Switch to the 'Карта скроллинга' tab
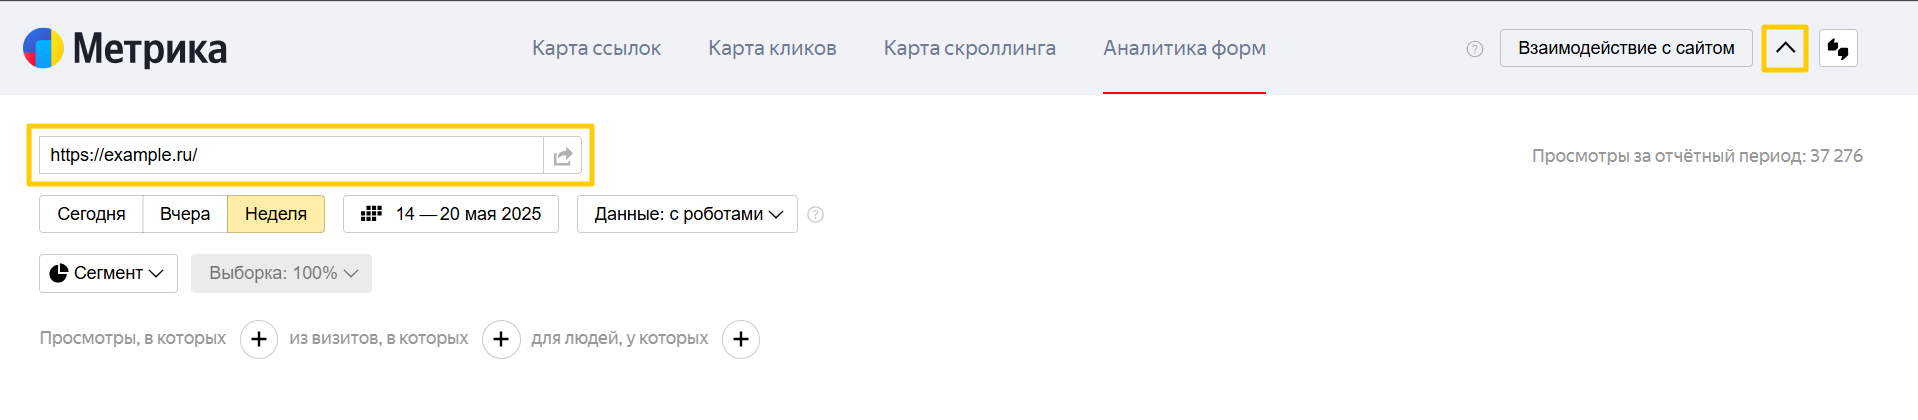The width and height of the screenshot is (1918, 420). 969,48
